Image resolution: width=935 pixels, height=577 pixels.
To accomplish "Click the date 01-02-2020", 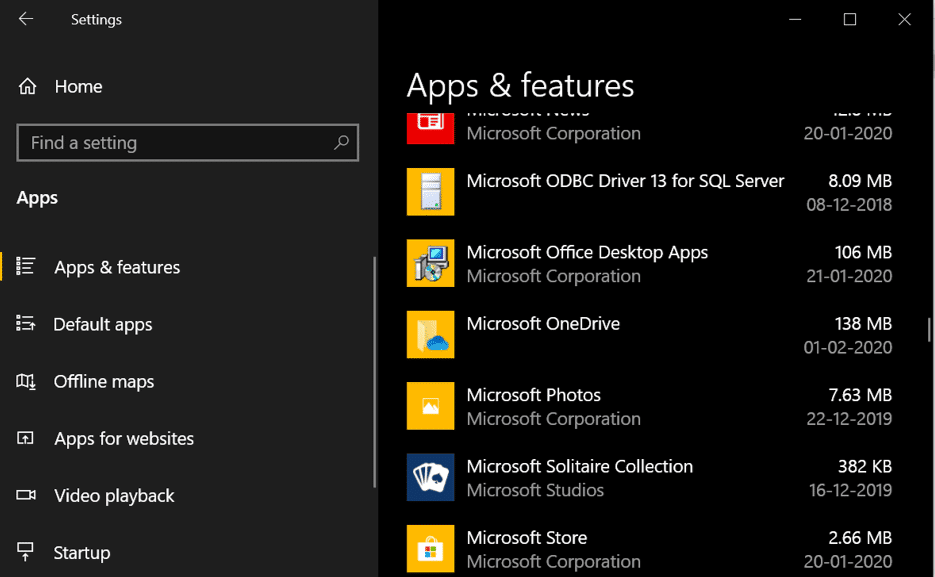I will tap(848, 347).
